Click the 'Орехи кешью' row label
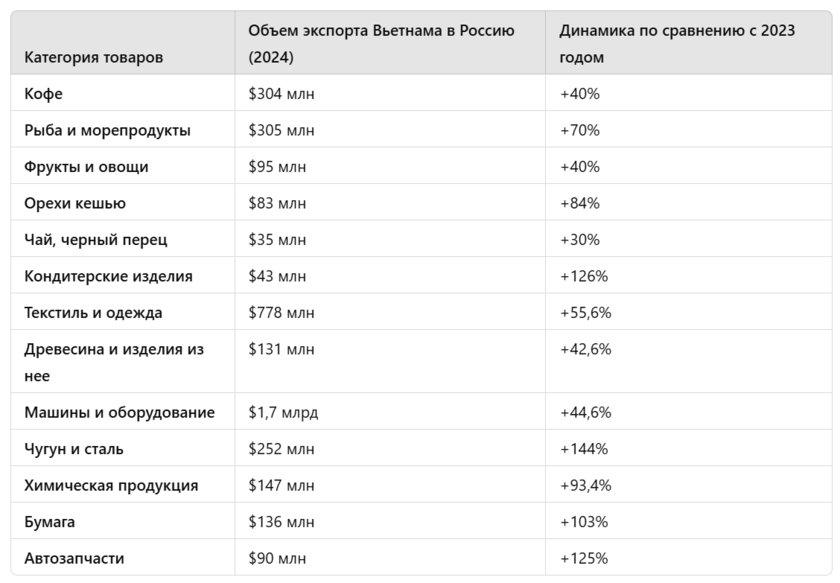840x583 pixels. pyautogui.click(x=75, y=203)
